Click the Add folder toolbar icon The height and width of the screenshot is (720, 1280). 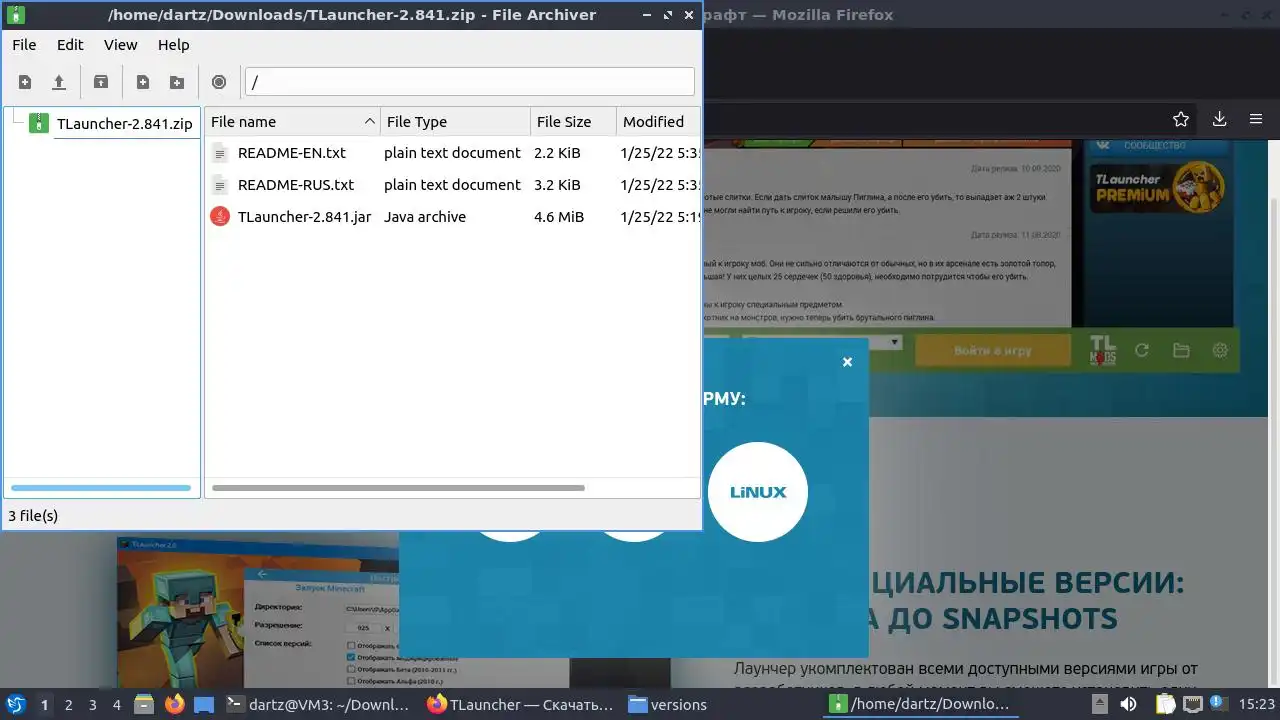click(177, 82)
